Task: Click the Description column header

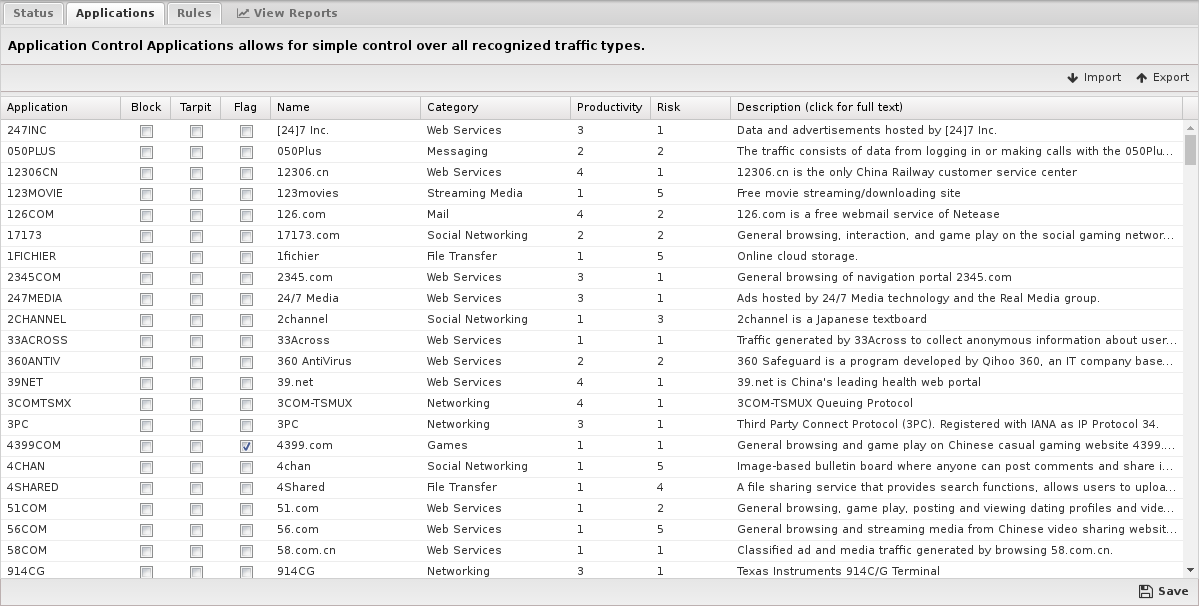Action: click(957, 107)
